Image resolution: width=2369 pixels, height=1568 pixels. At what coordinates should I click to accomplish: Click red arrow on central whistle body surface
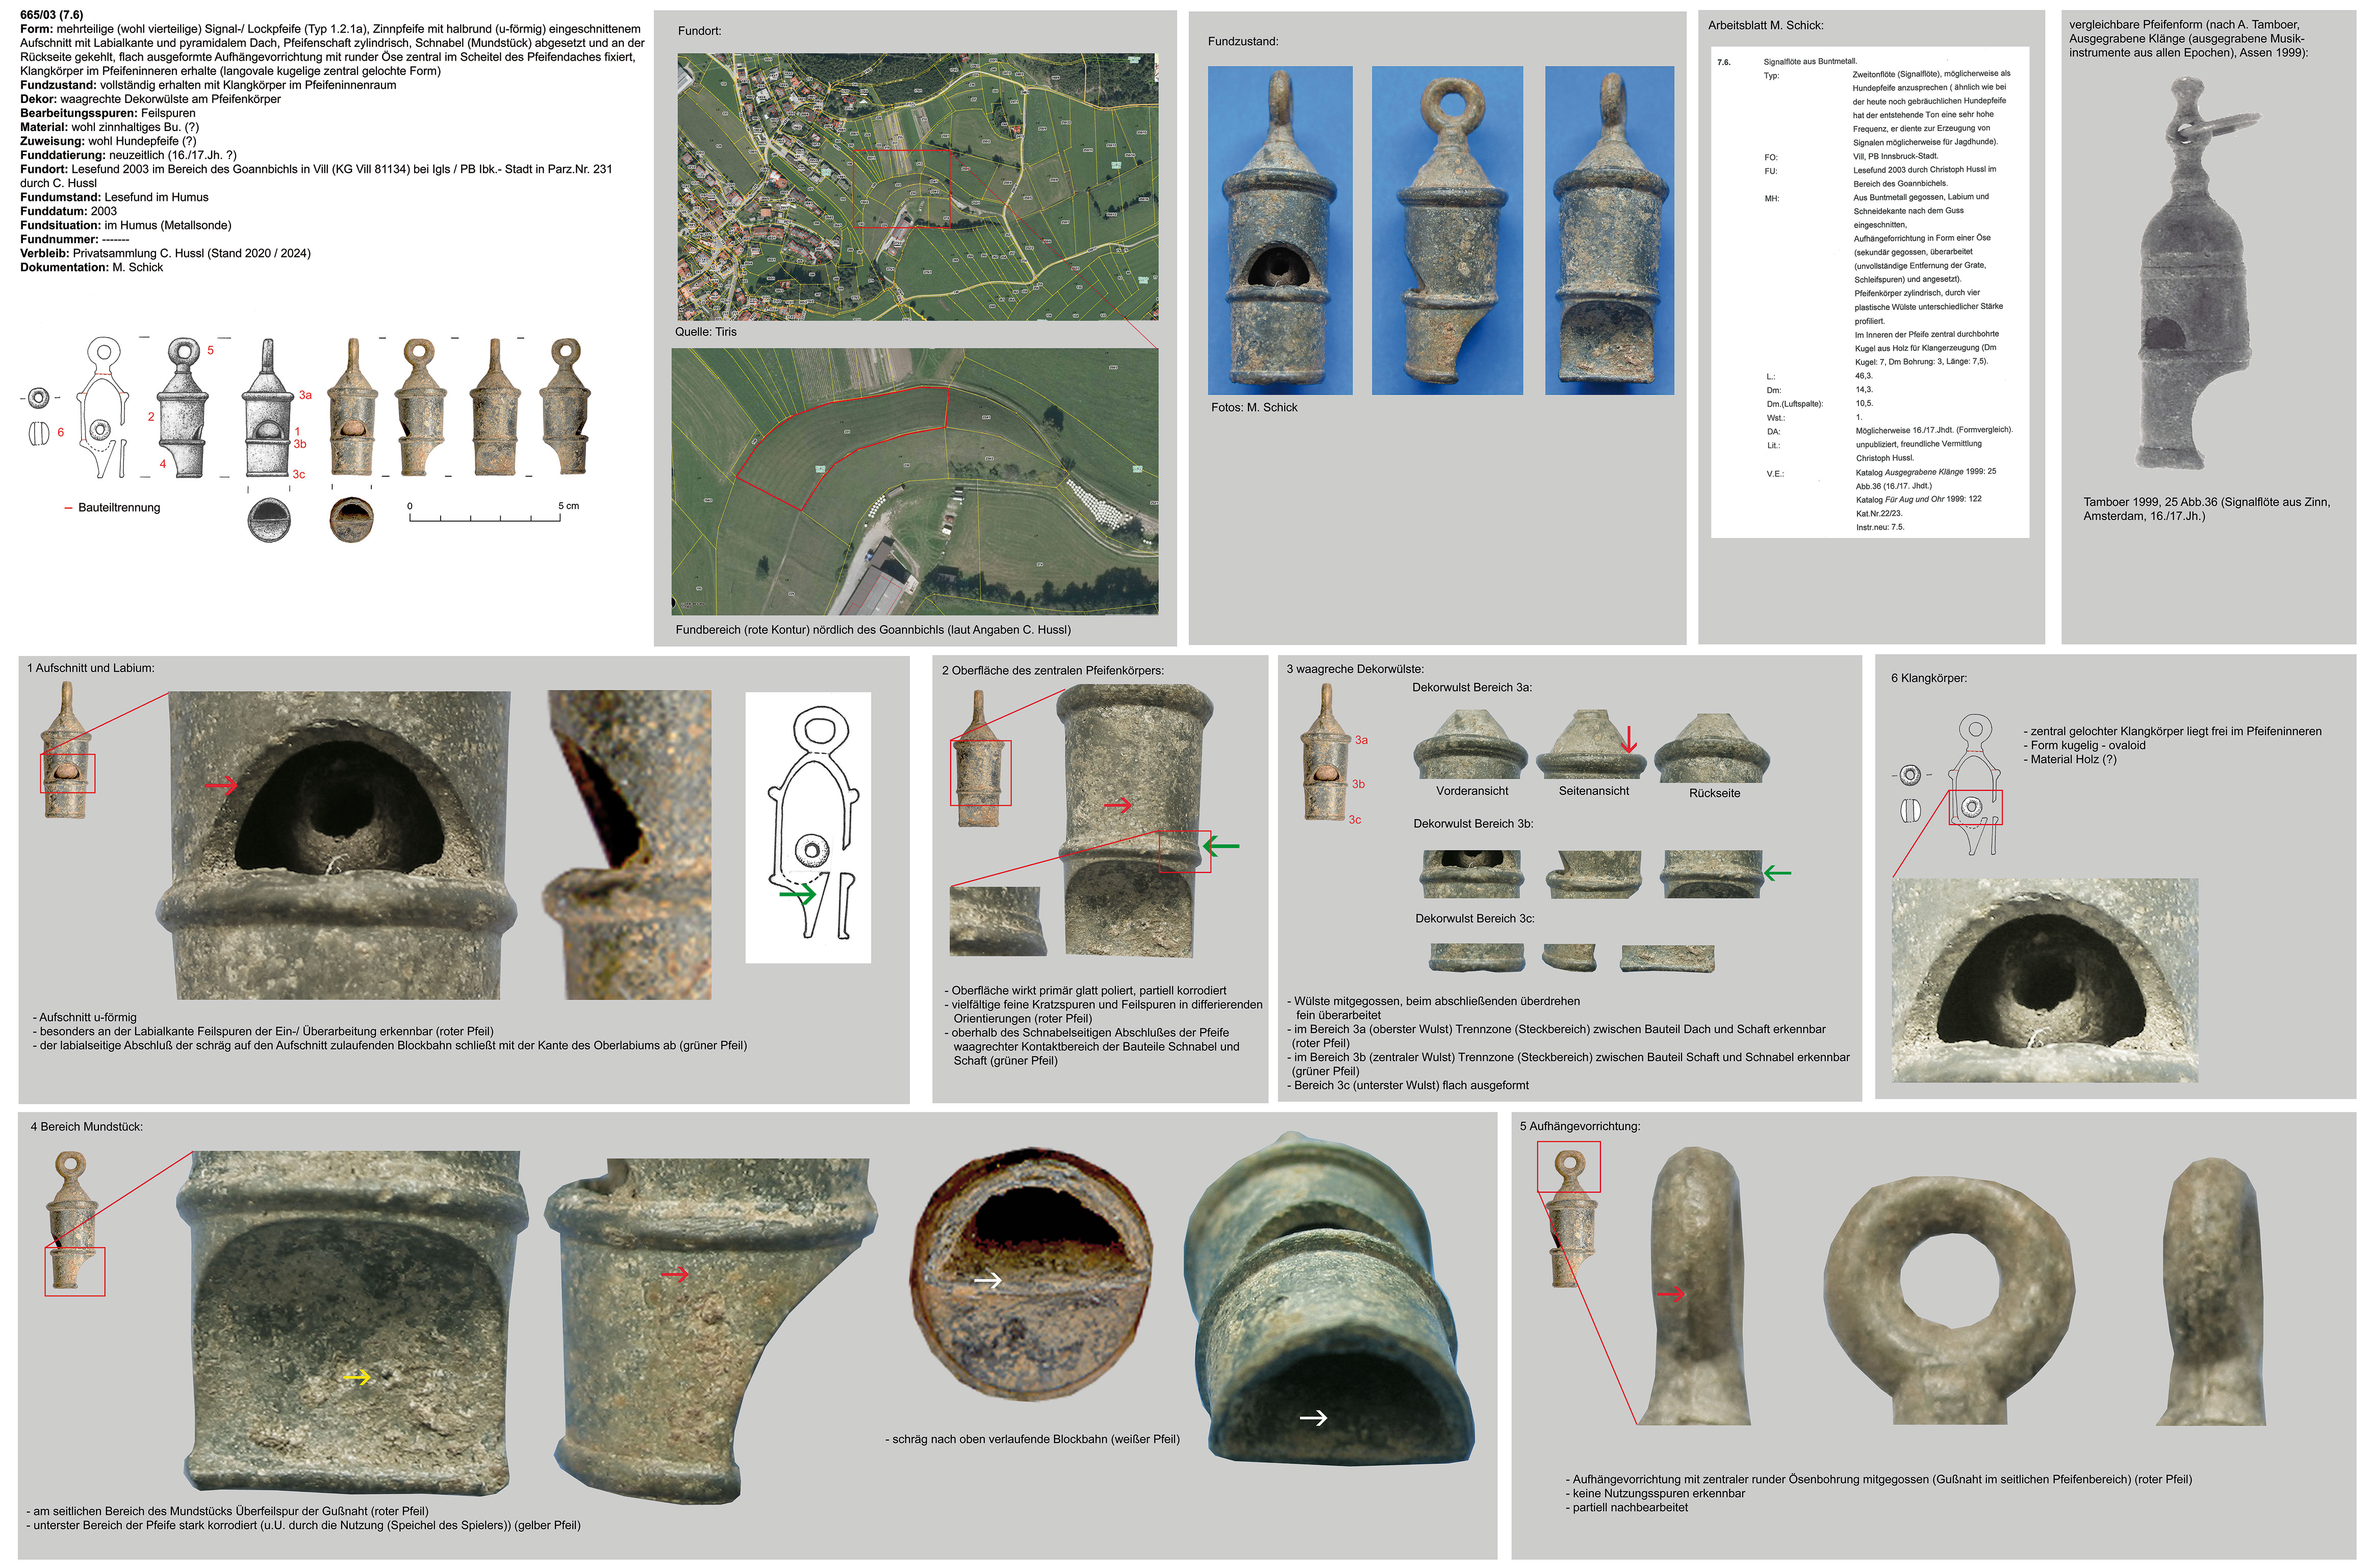[x=1117, y=804]
